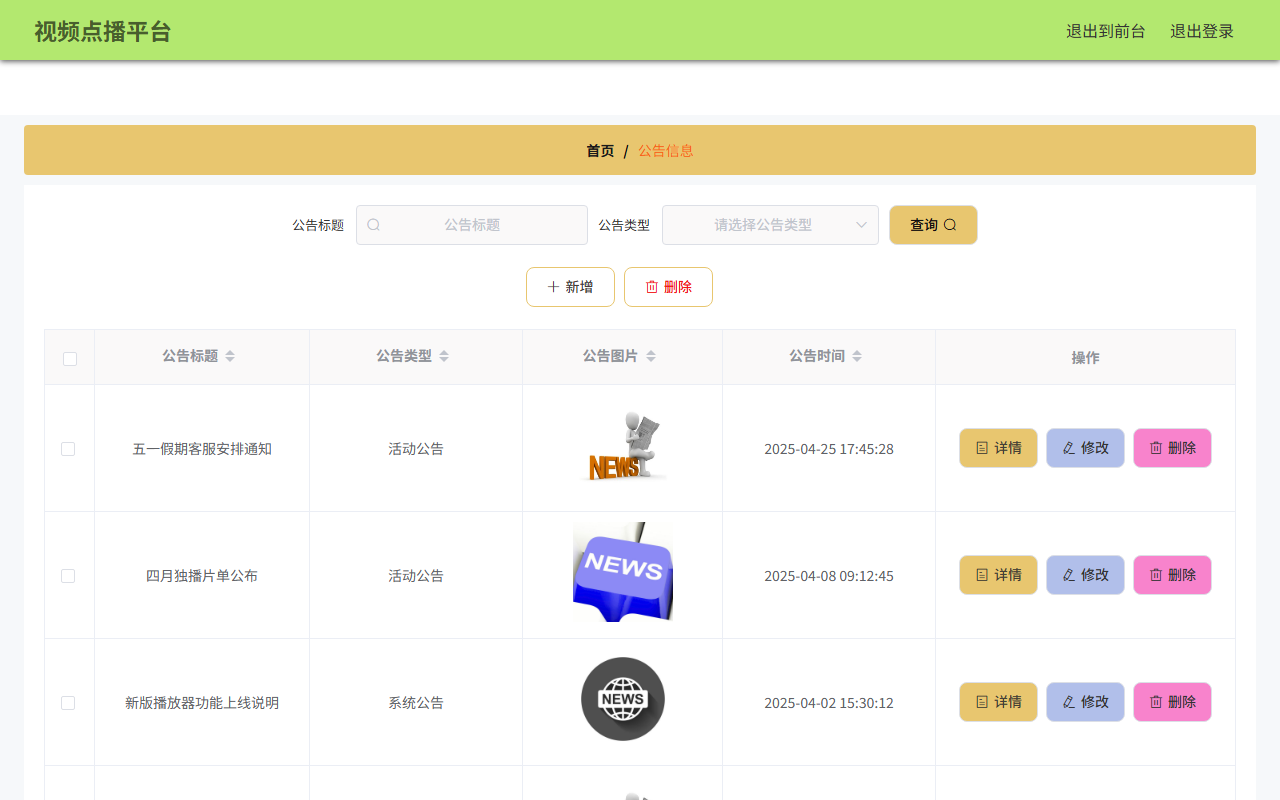Click the sort arrows beside 公告图片 column header
This screenshot has width=1280, height=800.
tap(651, 356)
